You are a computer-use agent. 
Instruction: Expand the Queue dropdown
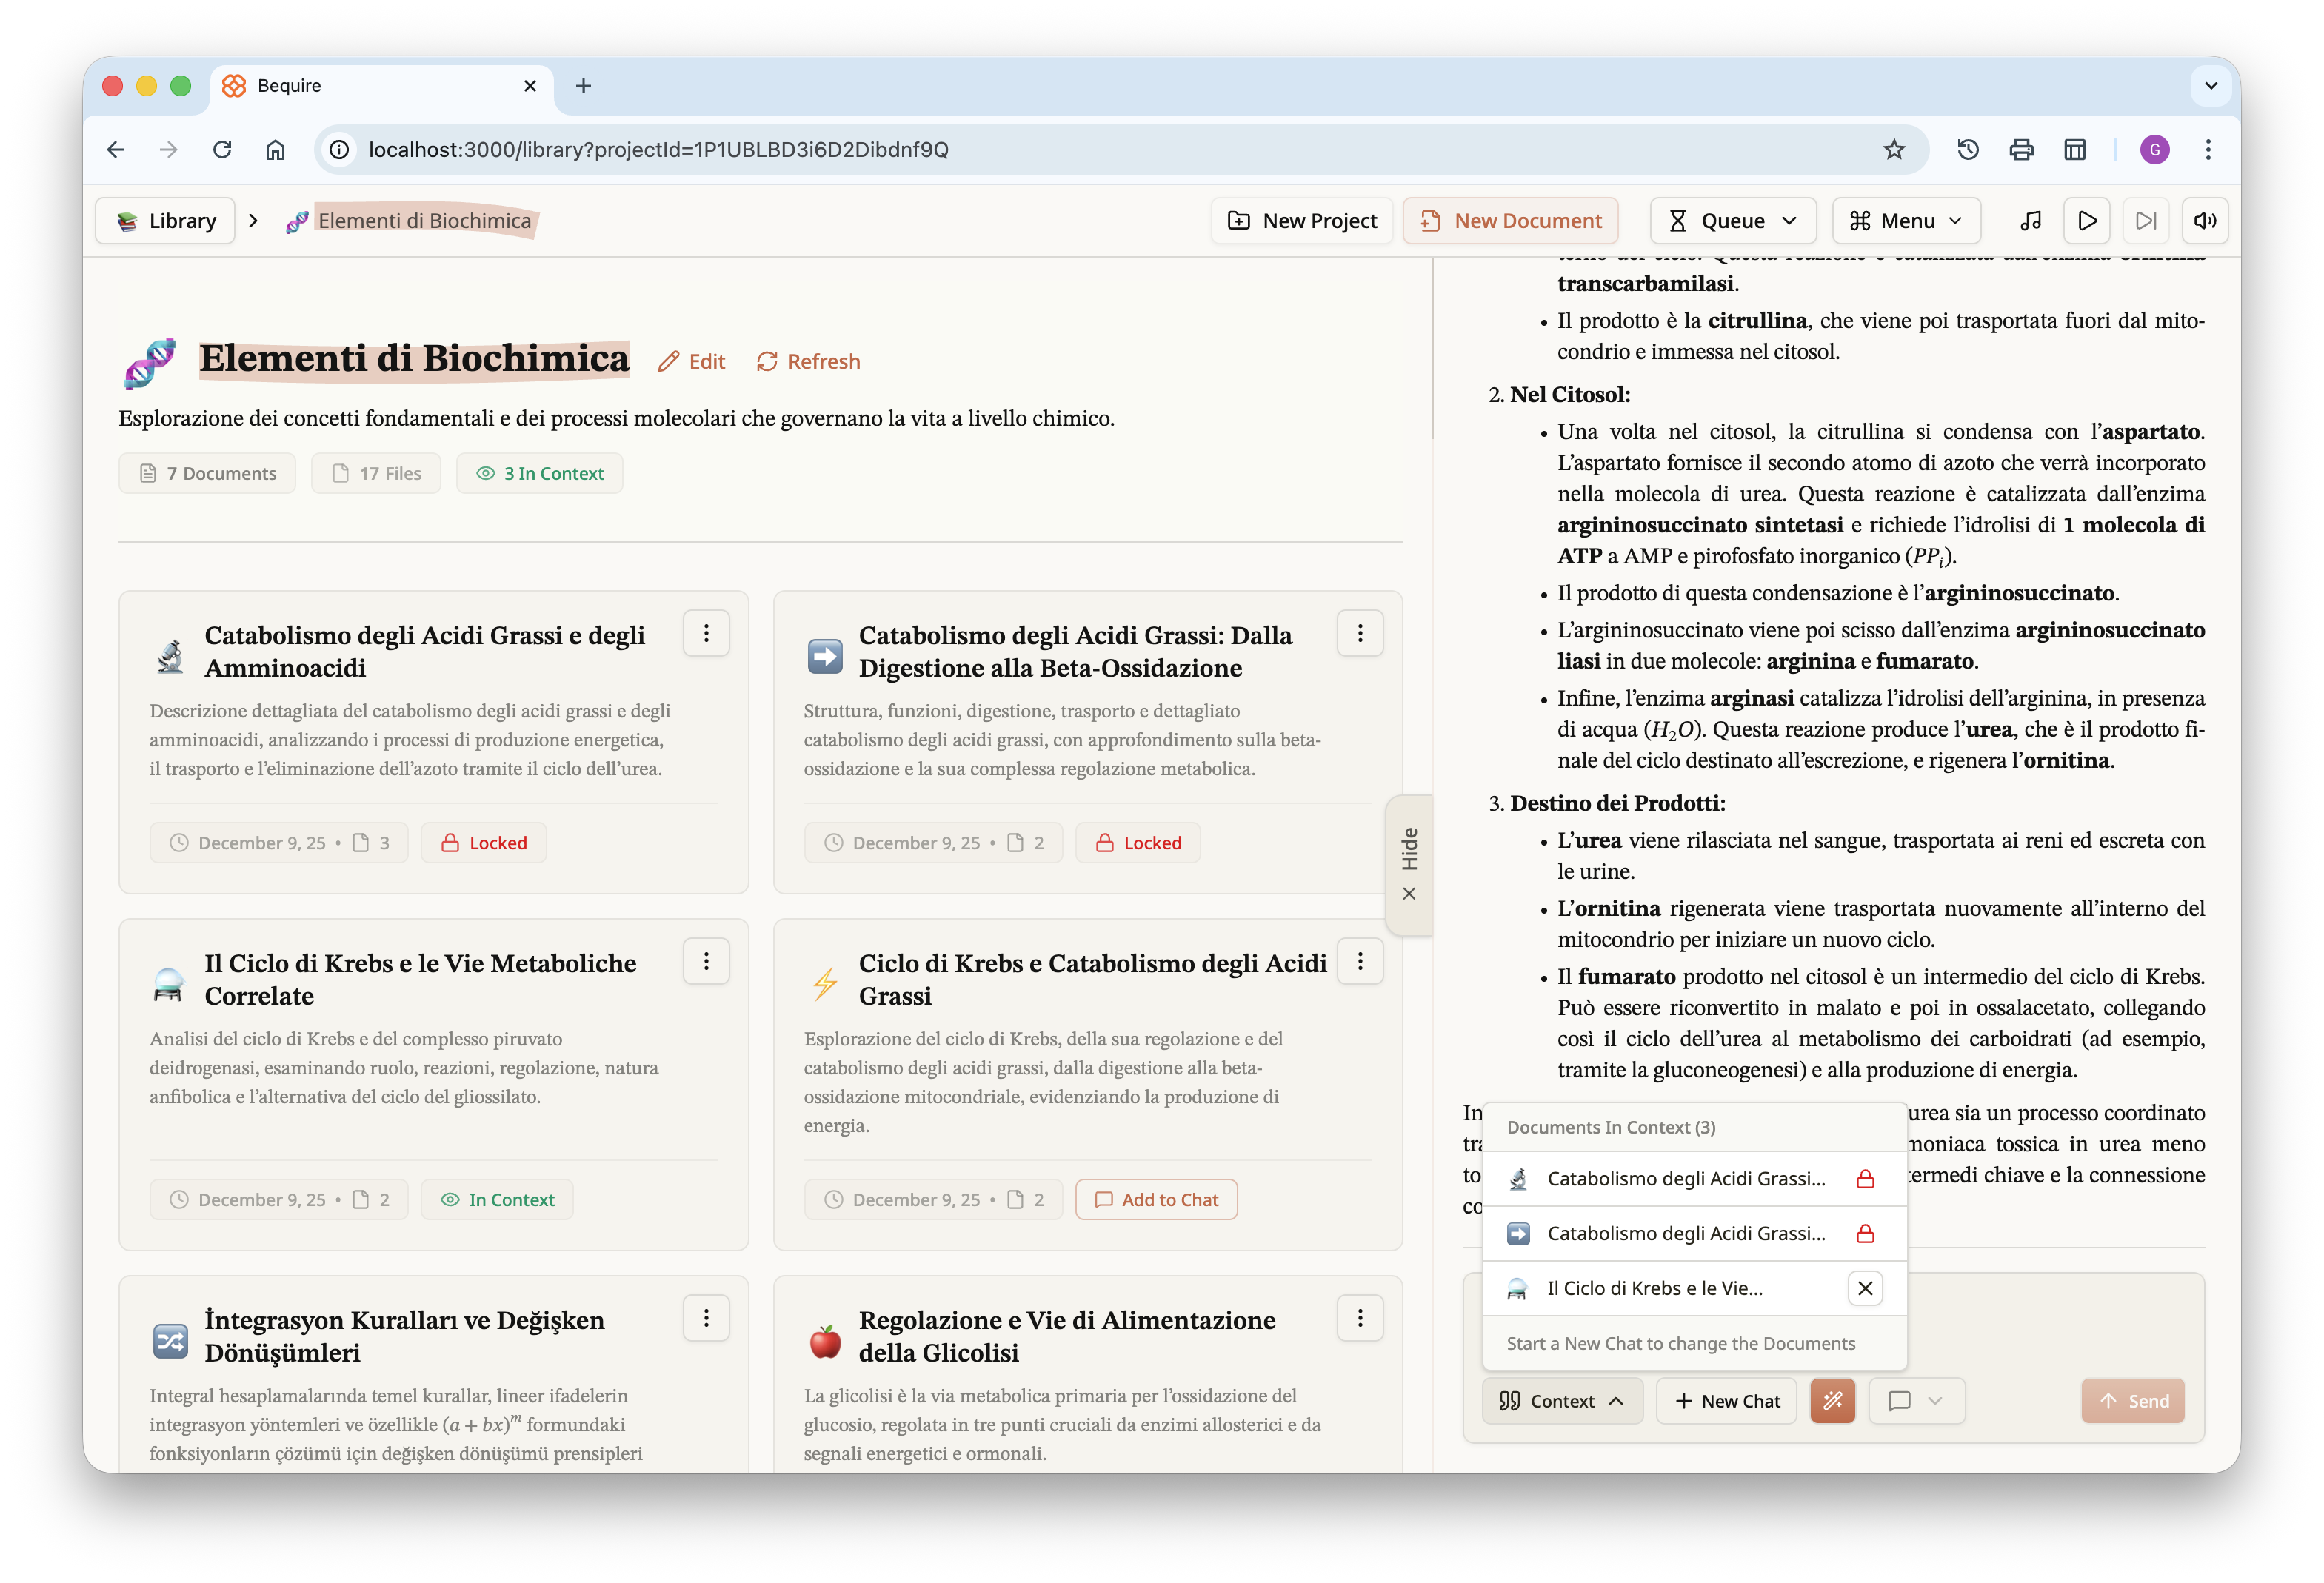[1732, 221]
